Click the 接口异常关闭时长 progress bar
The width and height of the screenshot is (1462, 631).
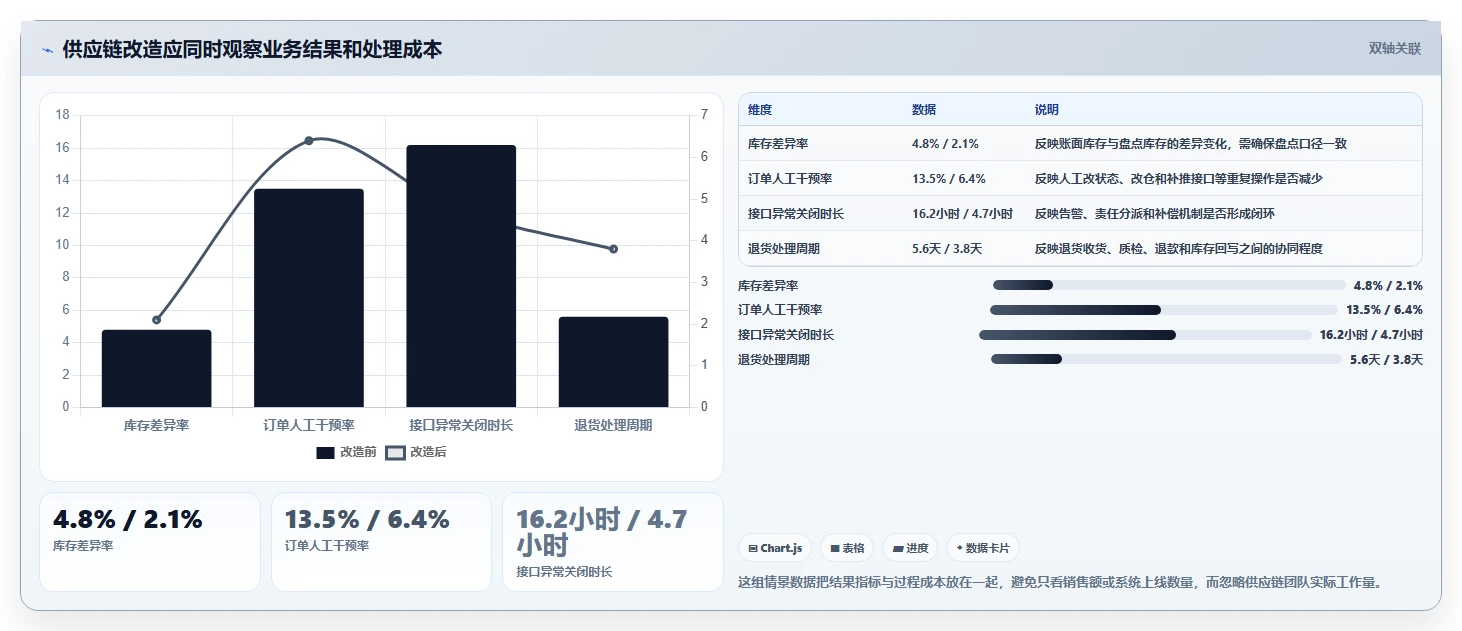[1145, 335]
